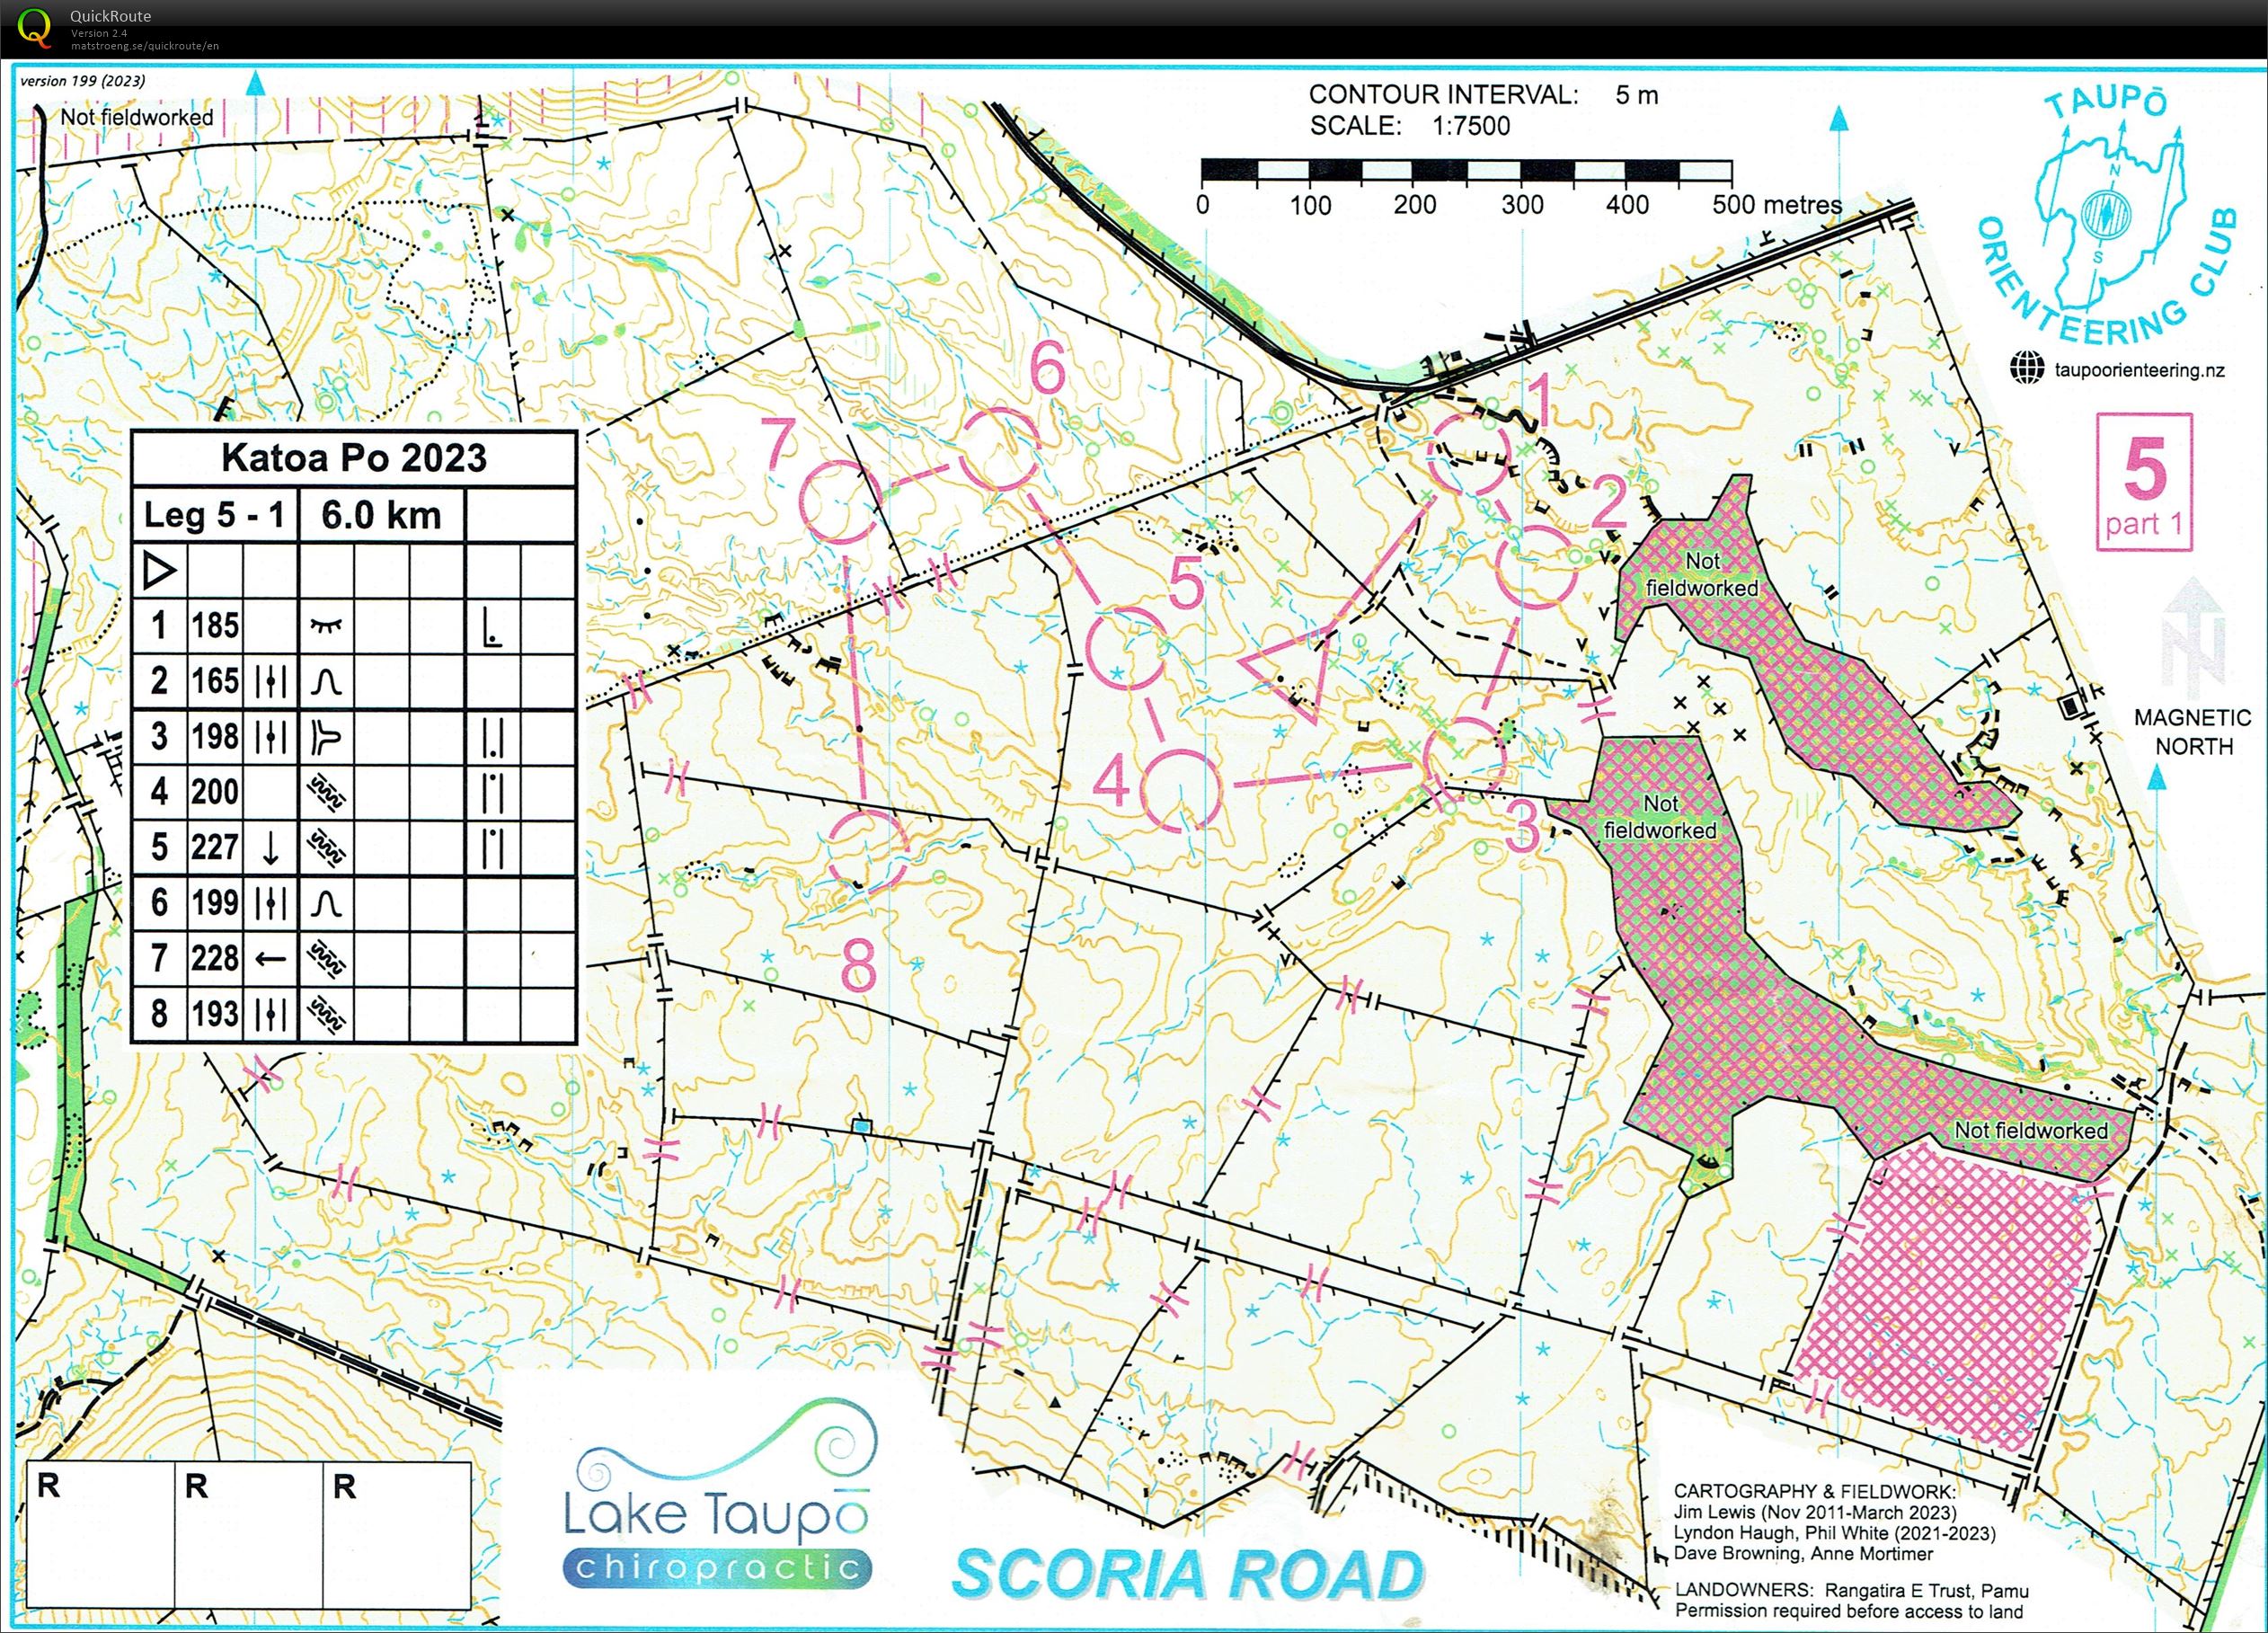Click the globe icon beside taupoorienteering.nz
This screenshot has width=2268, height=1633.
[2028, 368]
